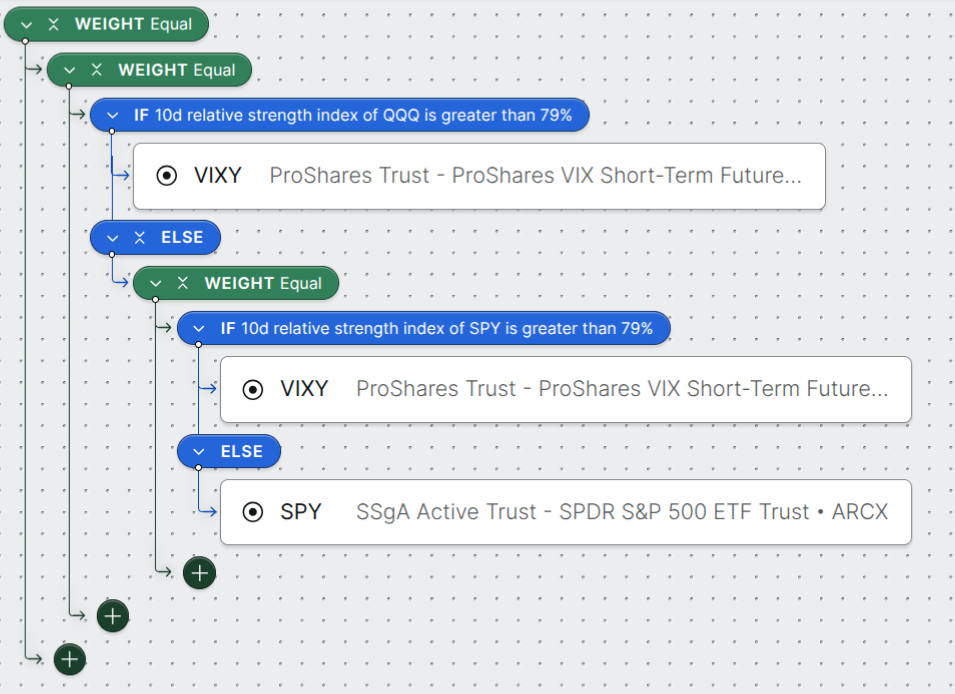This screenshot has height=694, width=955.
Task: Collapse the IF SPY relative strength condition chevron
Action: point(200,328)
